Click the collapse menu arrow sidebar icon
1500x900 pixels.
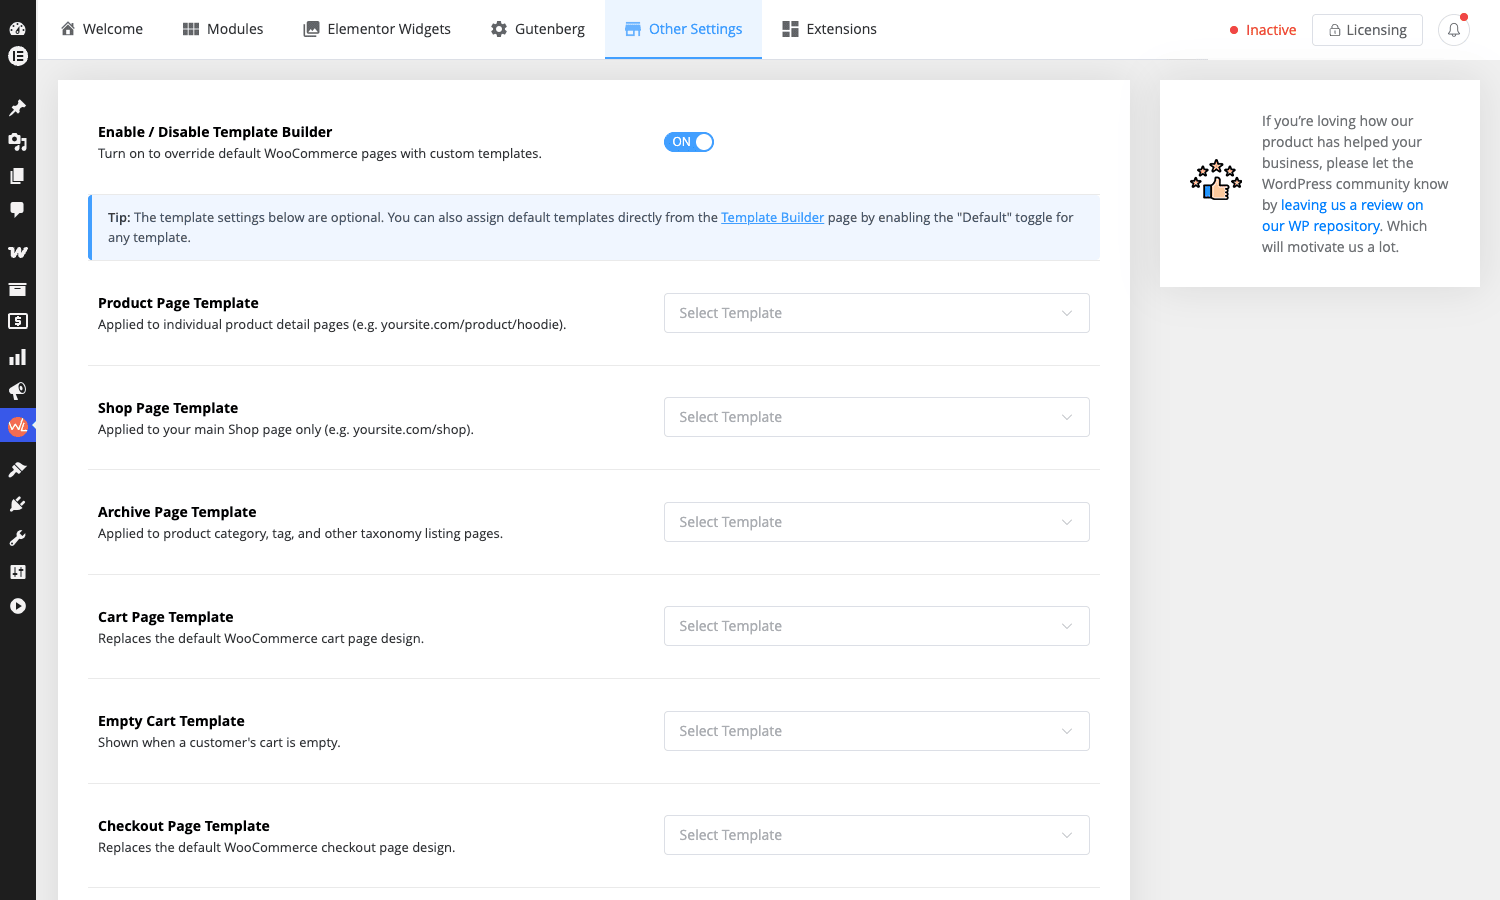17,606
